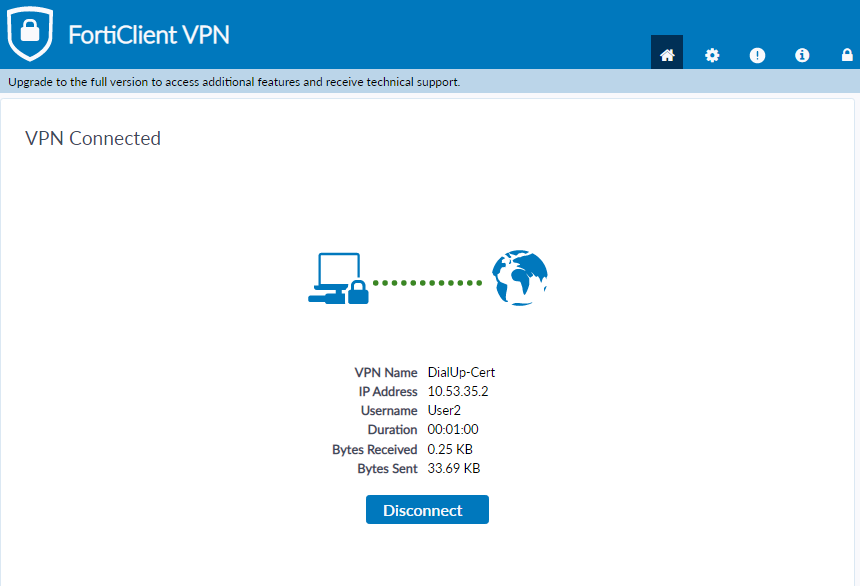Screen dimensions: 860x586
Task: Click the duration value 00:01:00
Action: 453,430
